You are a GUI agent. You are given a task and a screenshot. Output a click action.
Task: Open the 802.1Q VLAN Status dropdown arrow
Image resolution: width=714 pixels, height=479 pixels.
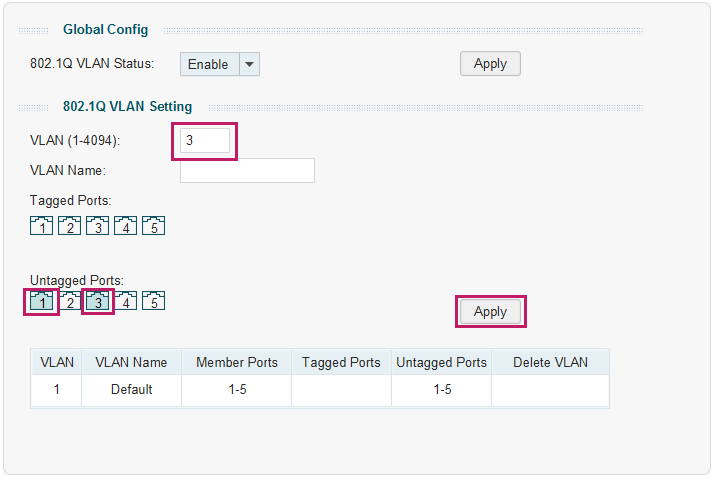tap(250, 64)
